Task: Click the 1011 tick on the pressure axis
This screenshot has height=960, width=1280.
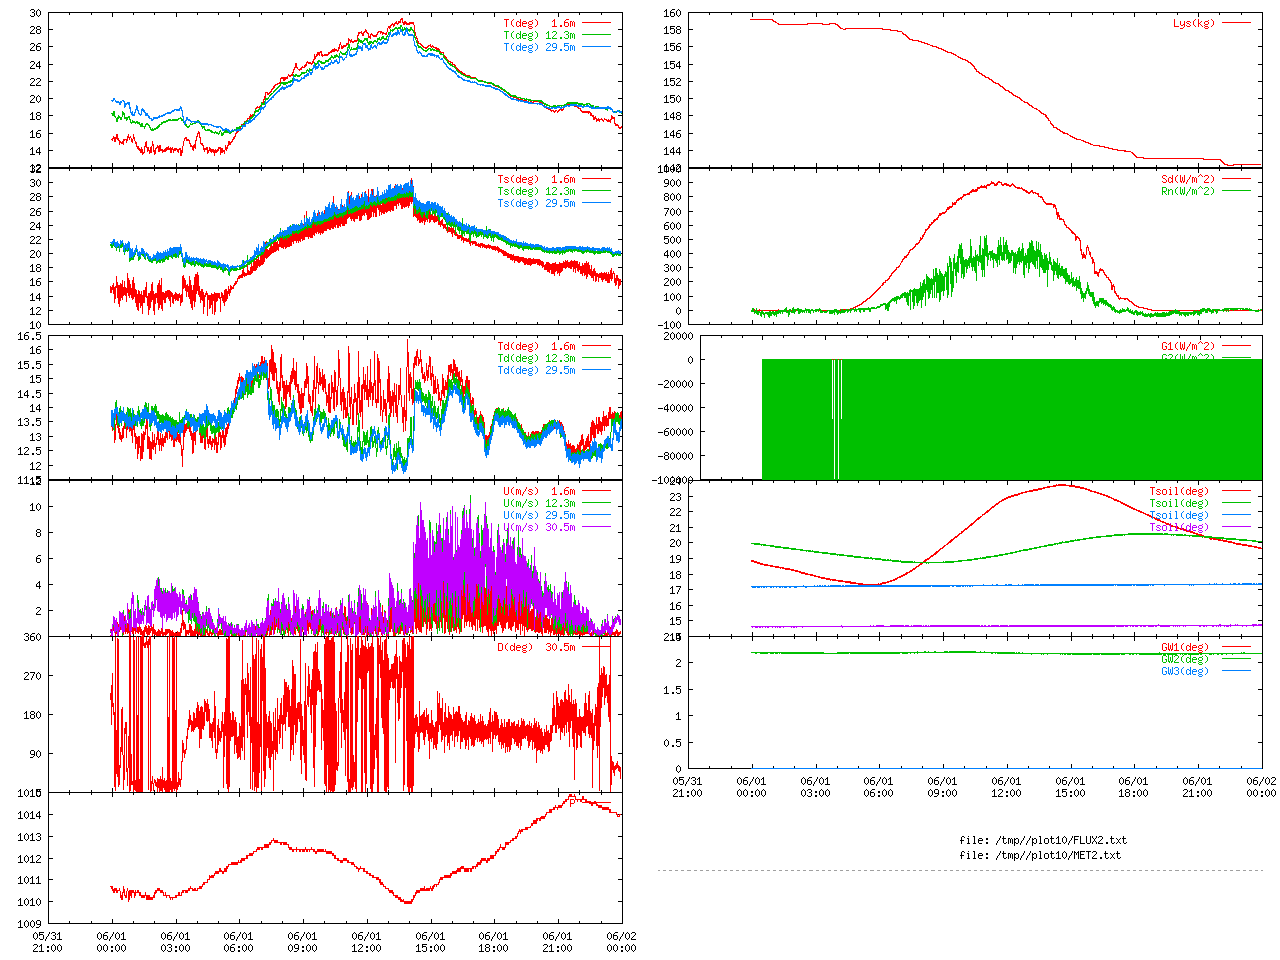Action: coord(29,881)
